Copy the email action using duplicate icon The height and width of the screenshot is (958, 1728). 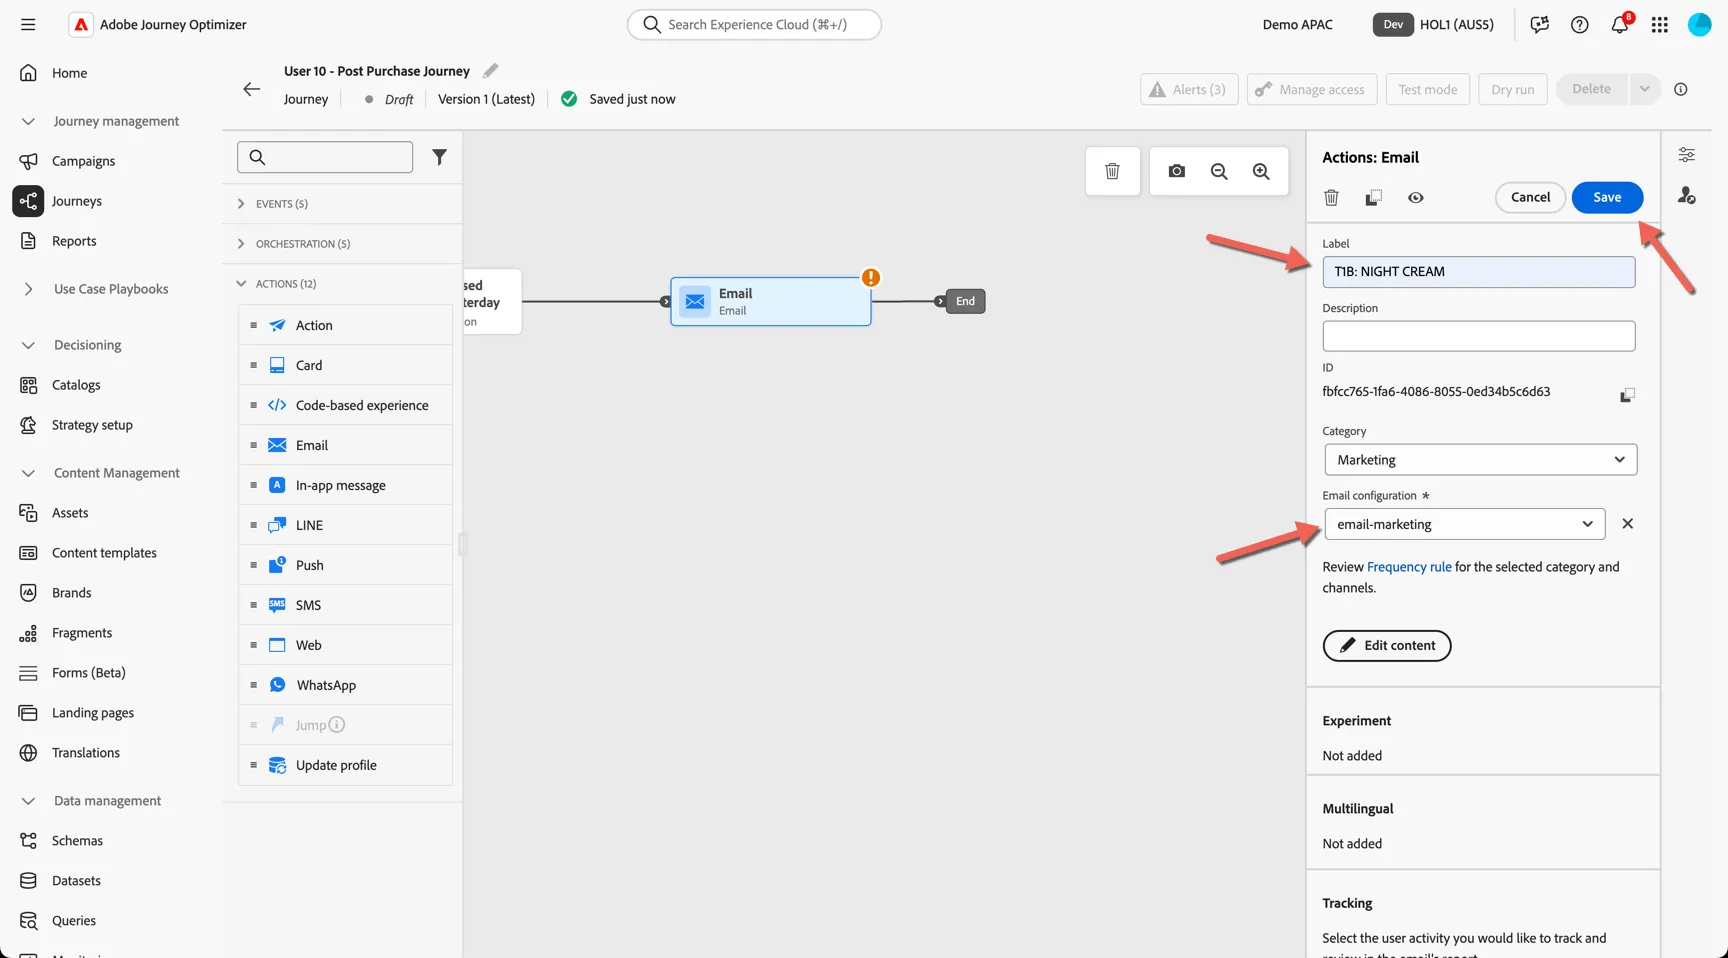click(1374, 198)
